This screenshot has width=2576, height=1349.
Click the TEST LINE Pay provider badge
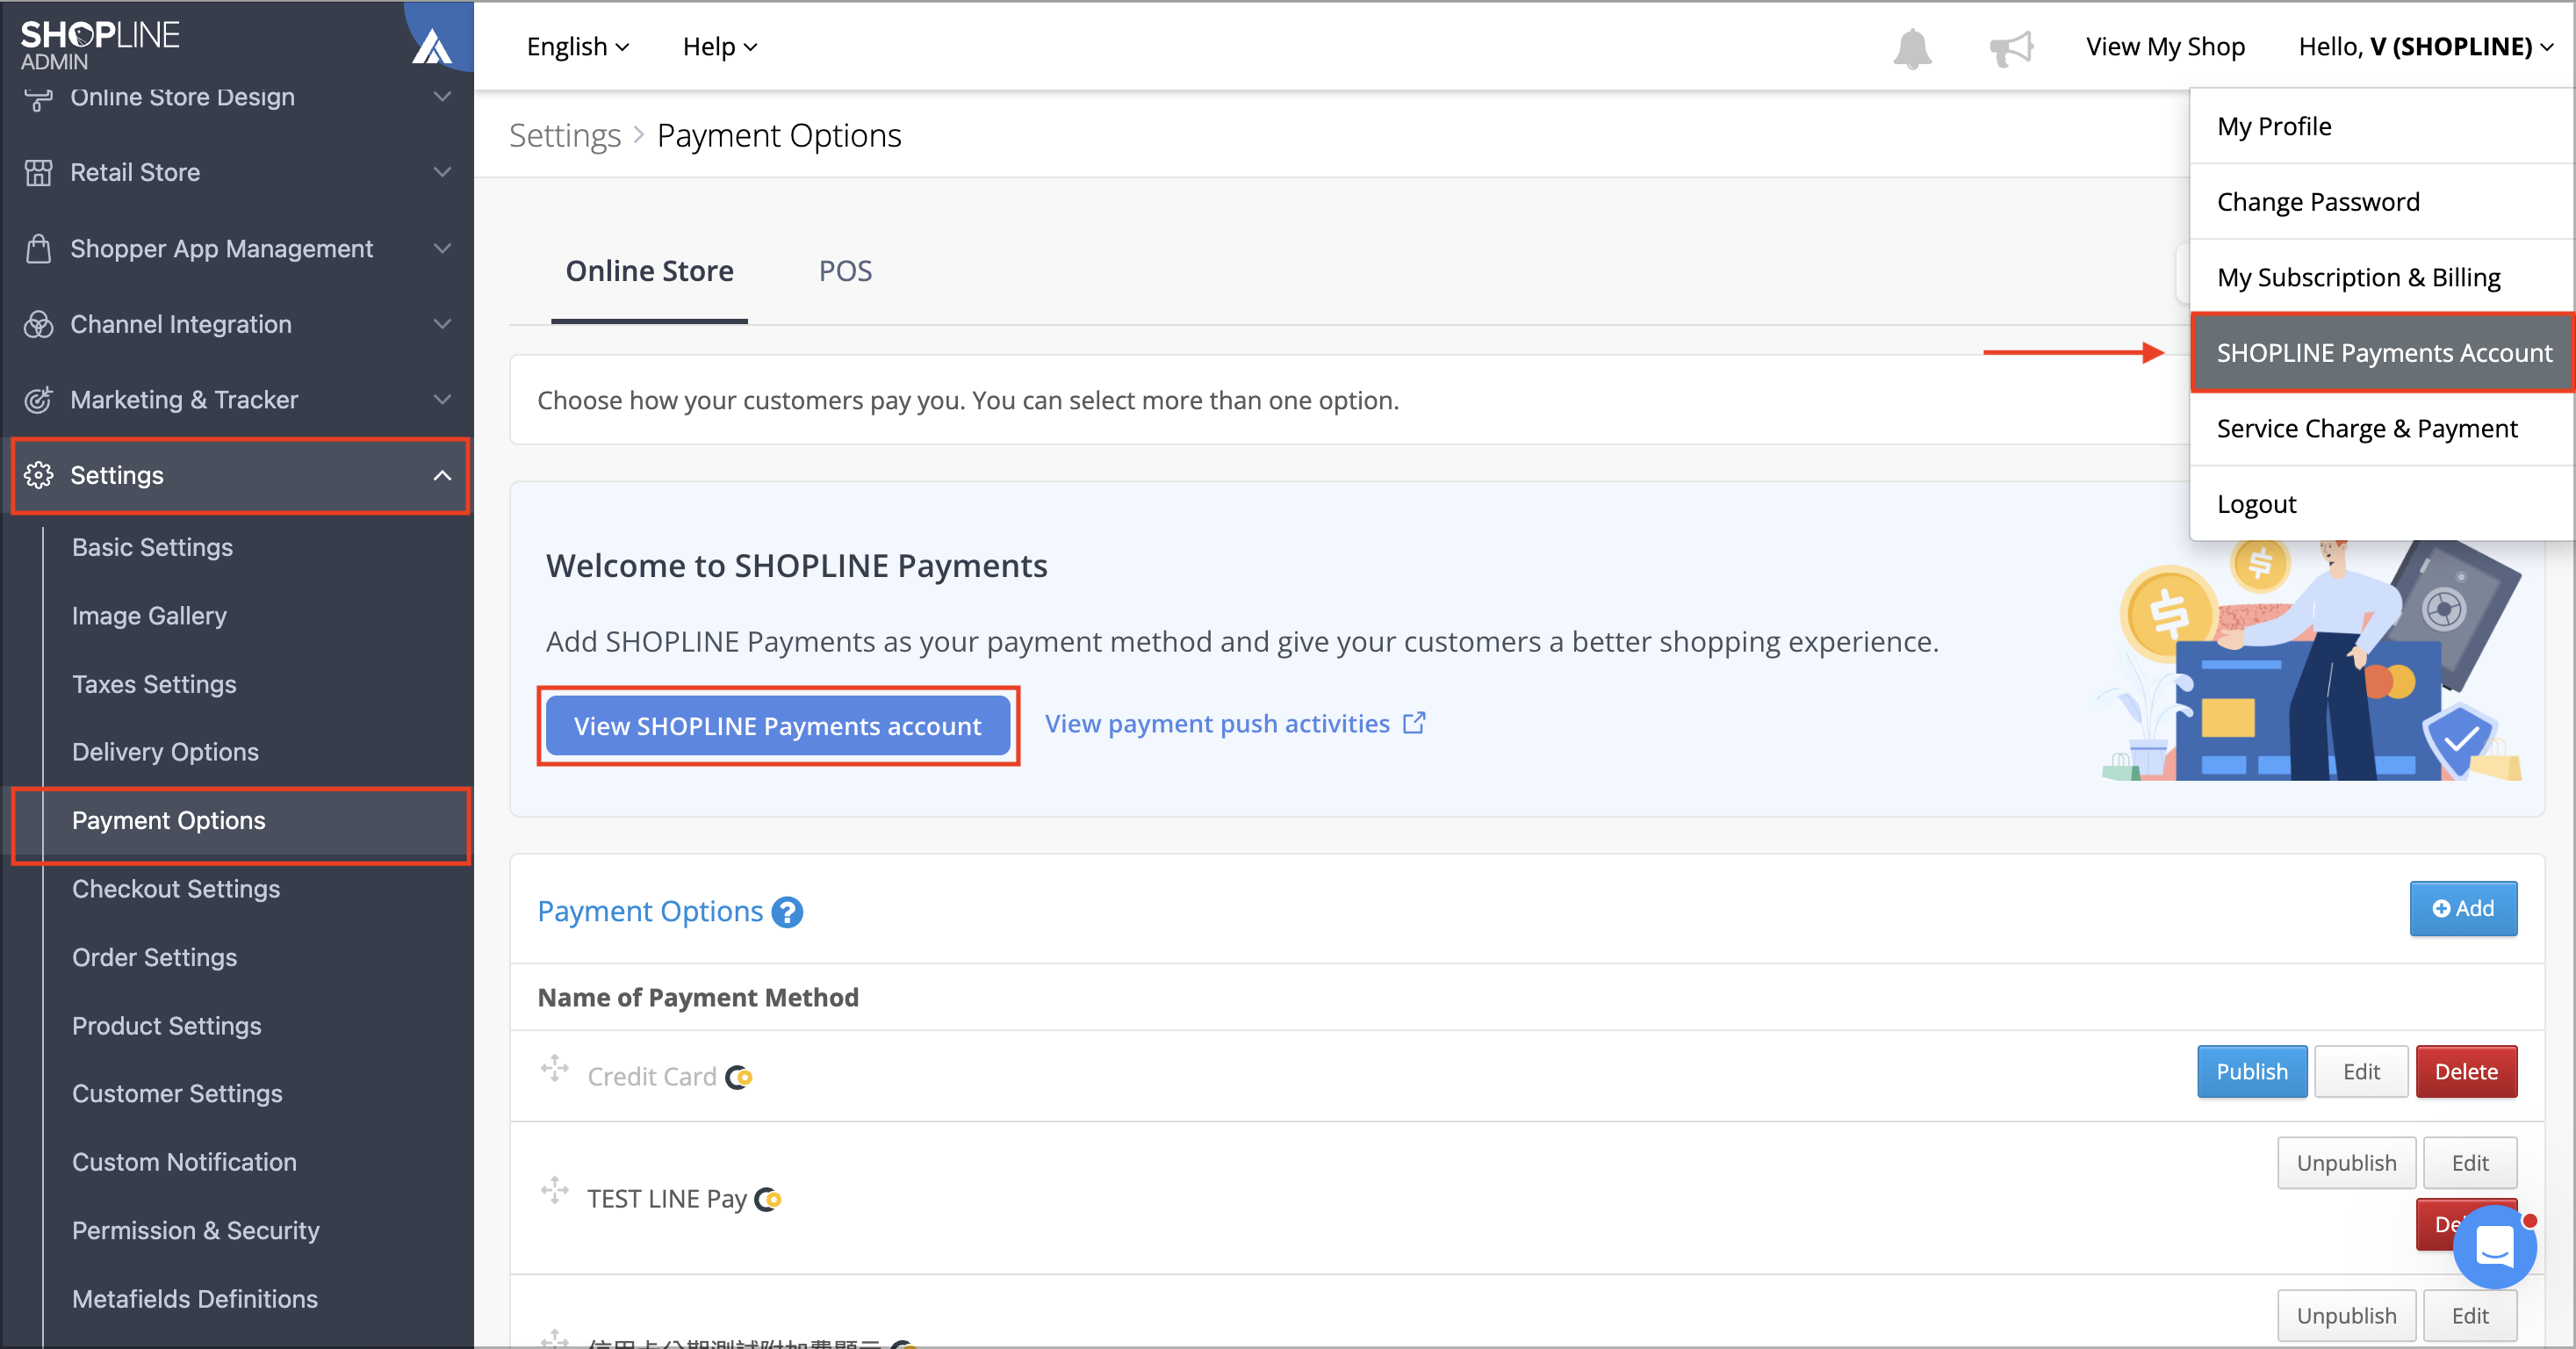[767, 1199]
